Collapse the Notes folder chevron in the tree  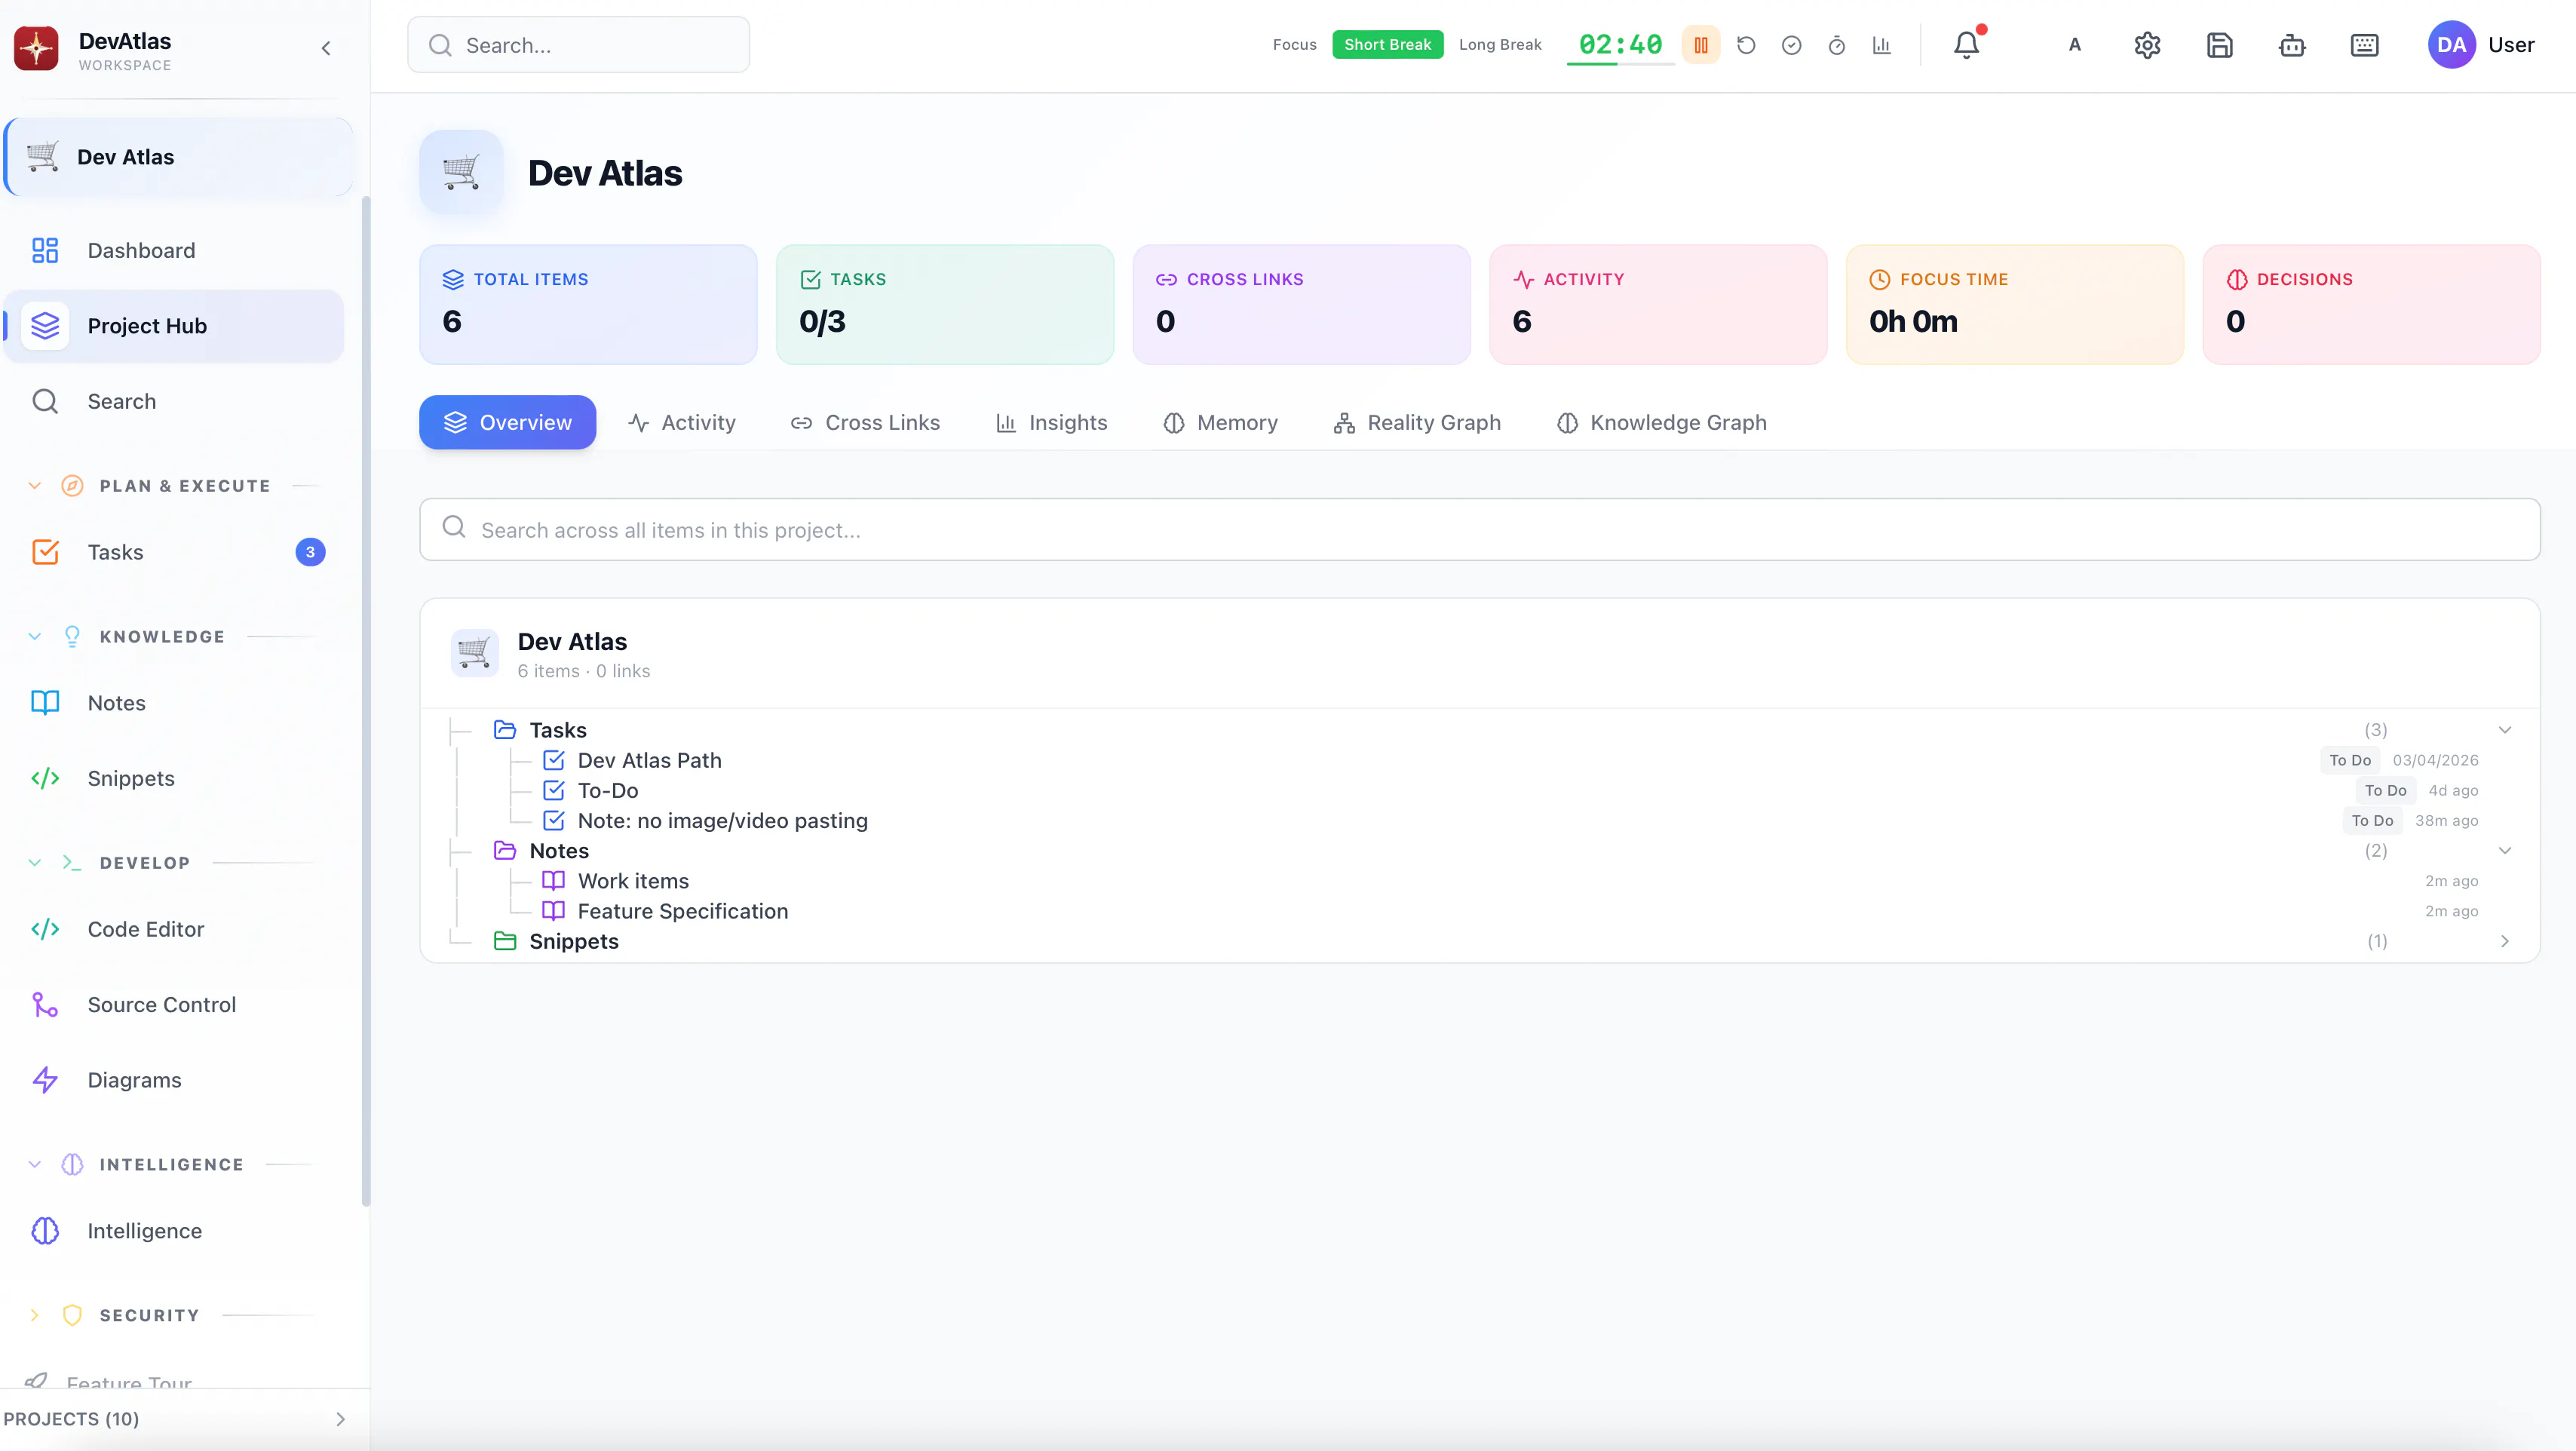pos(2505,851)
